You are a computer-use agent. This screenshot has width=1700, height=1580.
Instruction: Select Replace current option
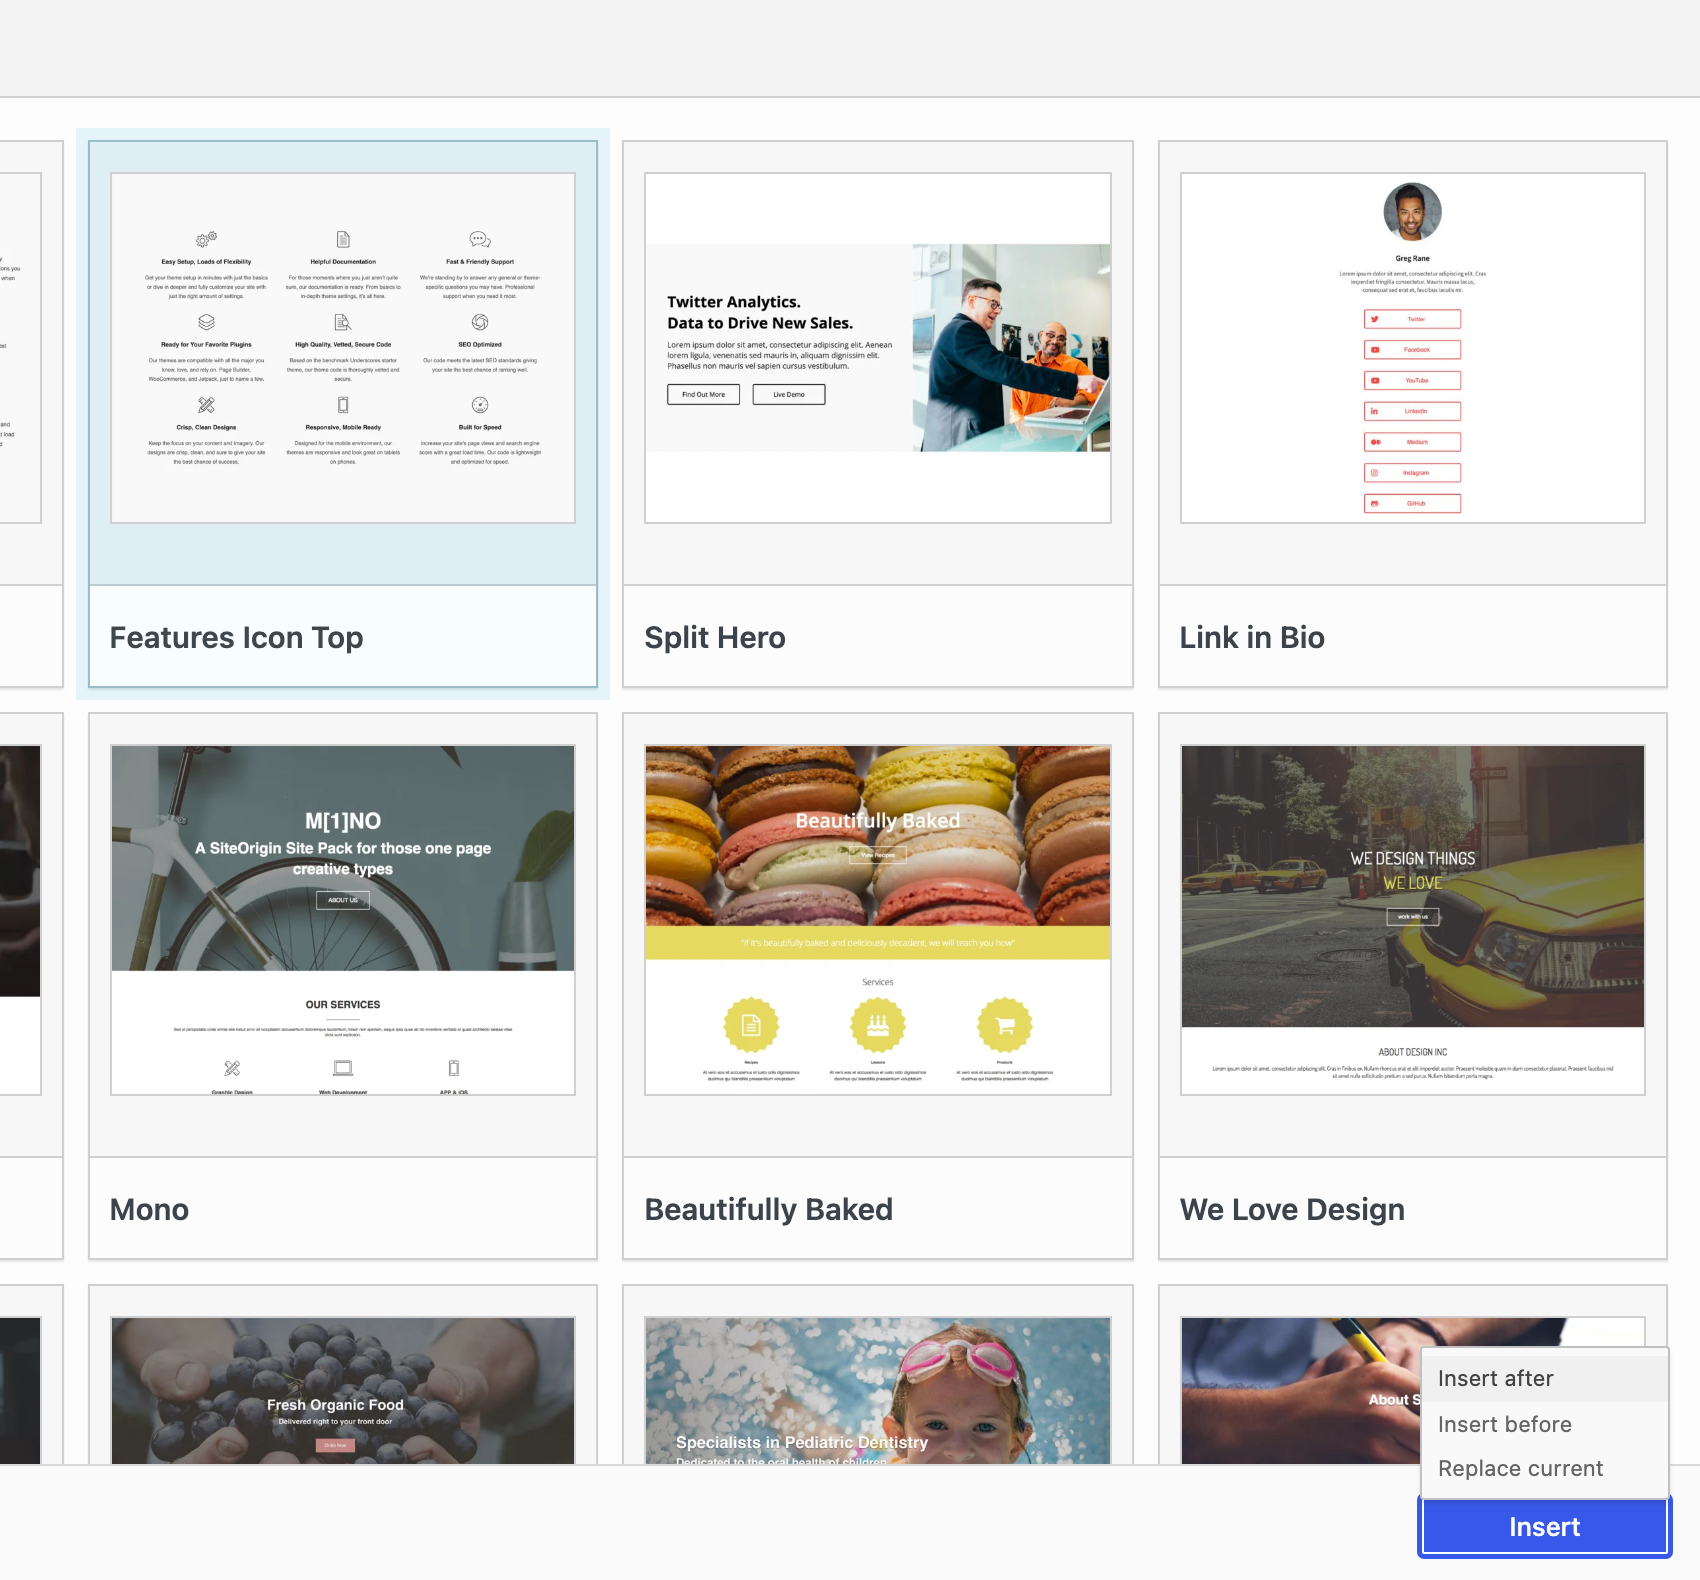pyautogui.click(x=1545, y=1468)
